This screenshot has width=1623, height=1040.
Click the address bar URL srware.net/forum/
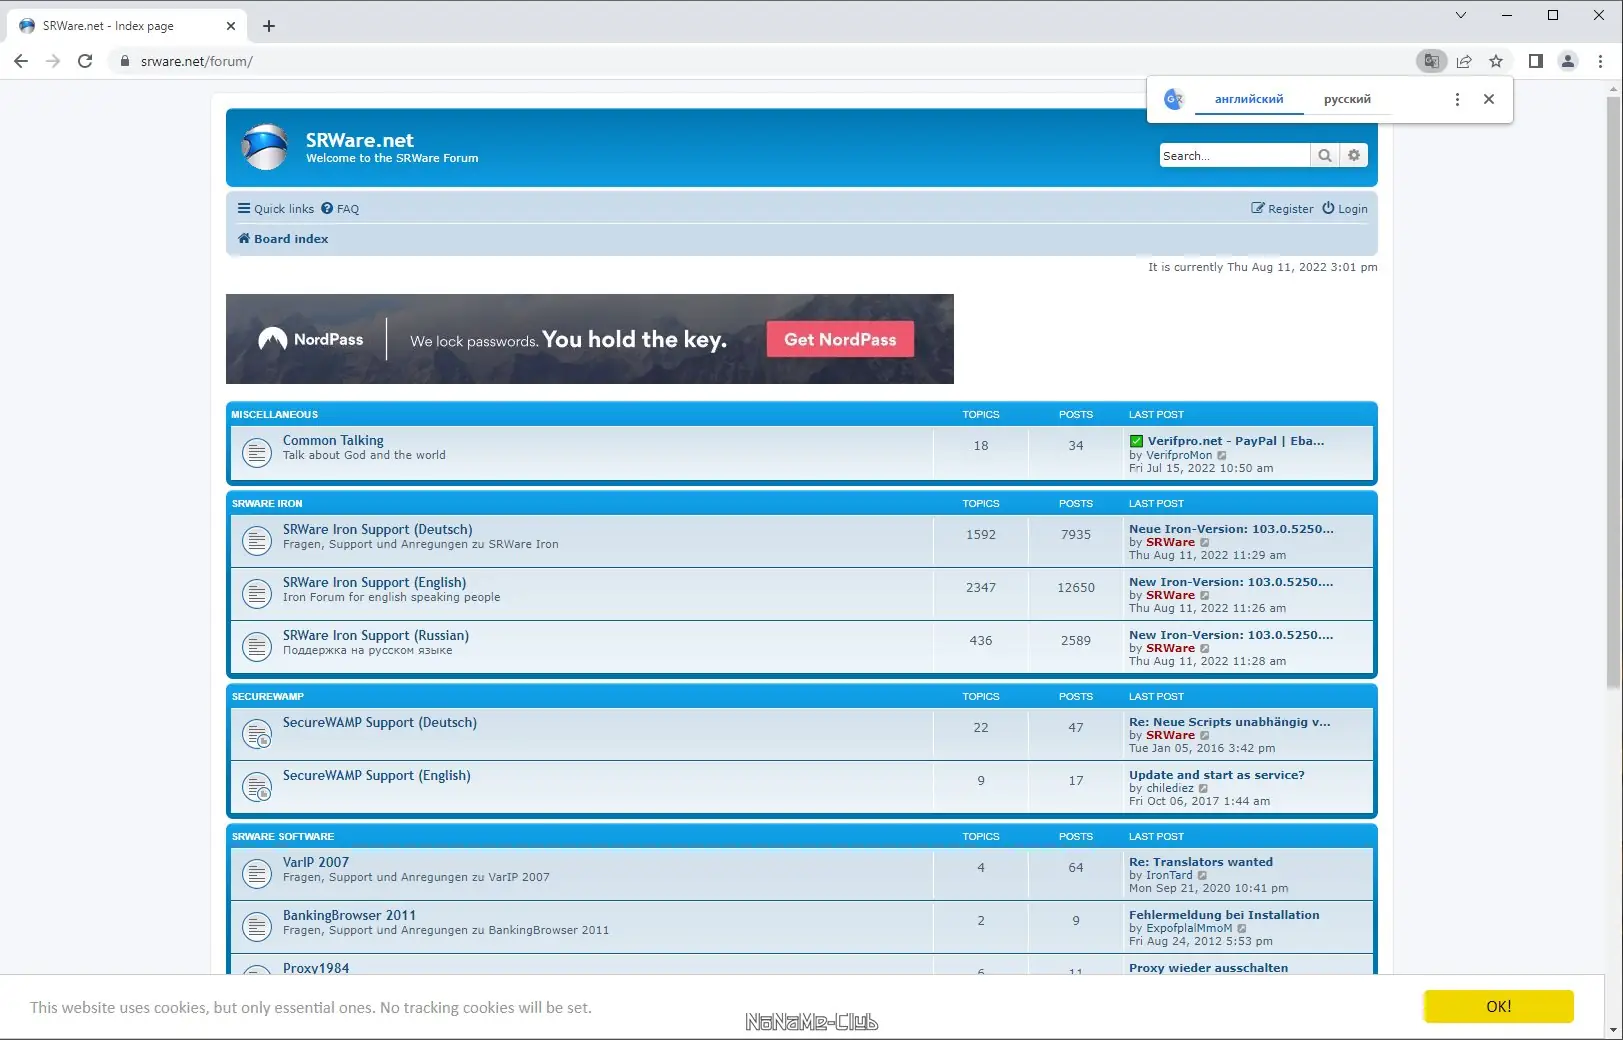(x=196, y=61)
